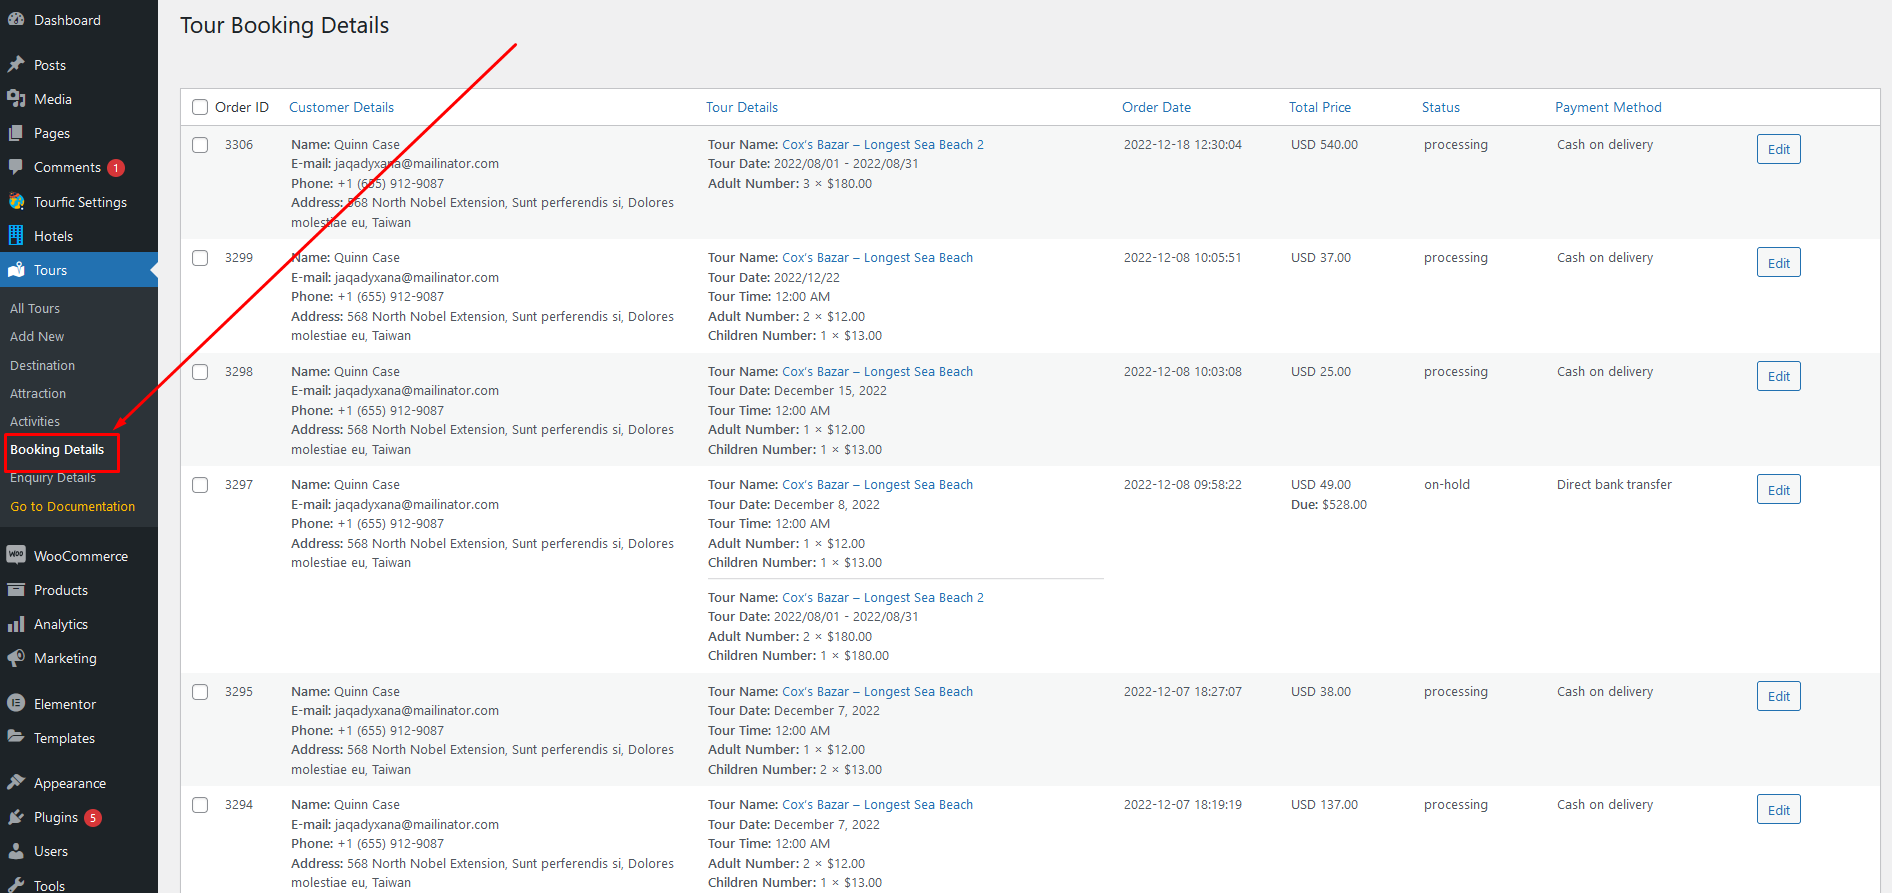Image resolution: width=1892 pixels, height=893 pixels.
Task: Click the Posts pushpin icon
Action: [16, 65]
